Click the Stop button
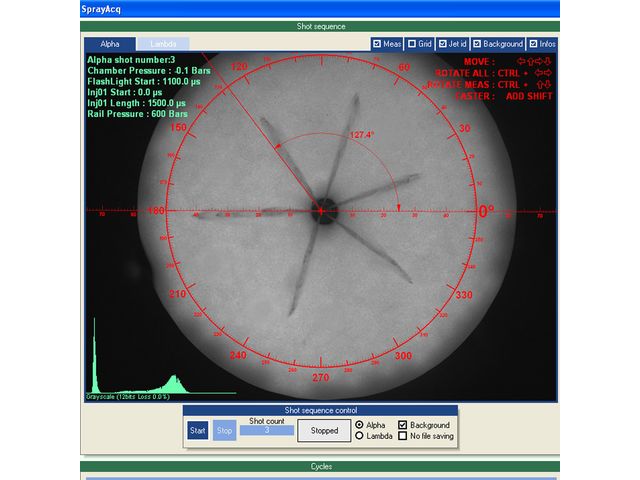The height and width of the screenshot is (480, 640). (x=225, y=431)
